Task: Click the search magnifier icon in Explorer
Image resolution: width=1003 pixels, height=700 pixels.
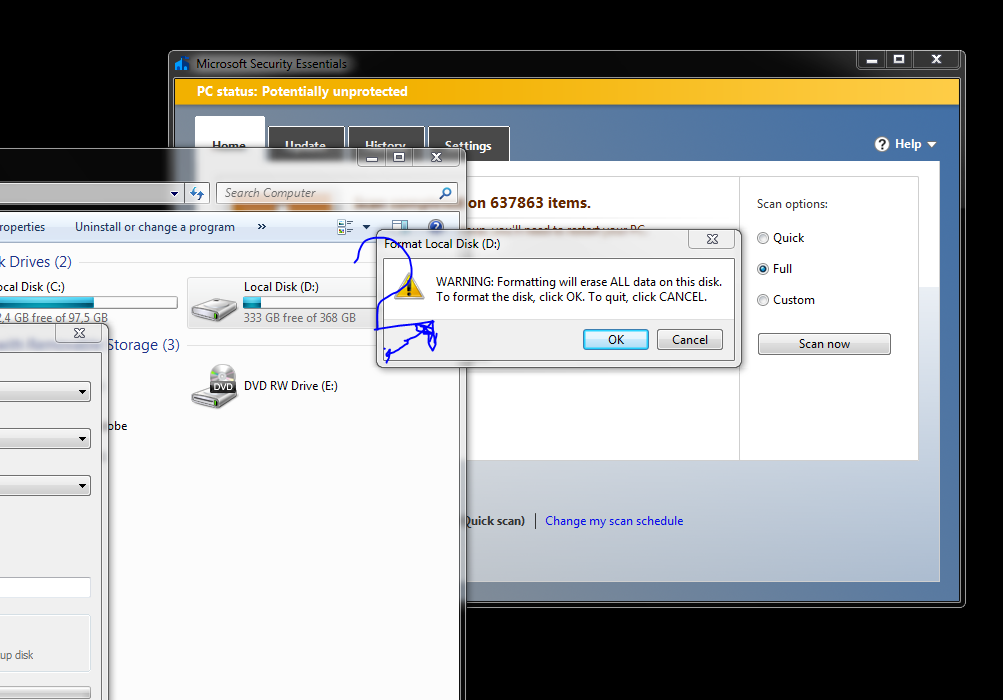Action: 445,193
